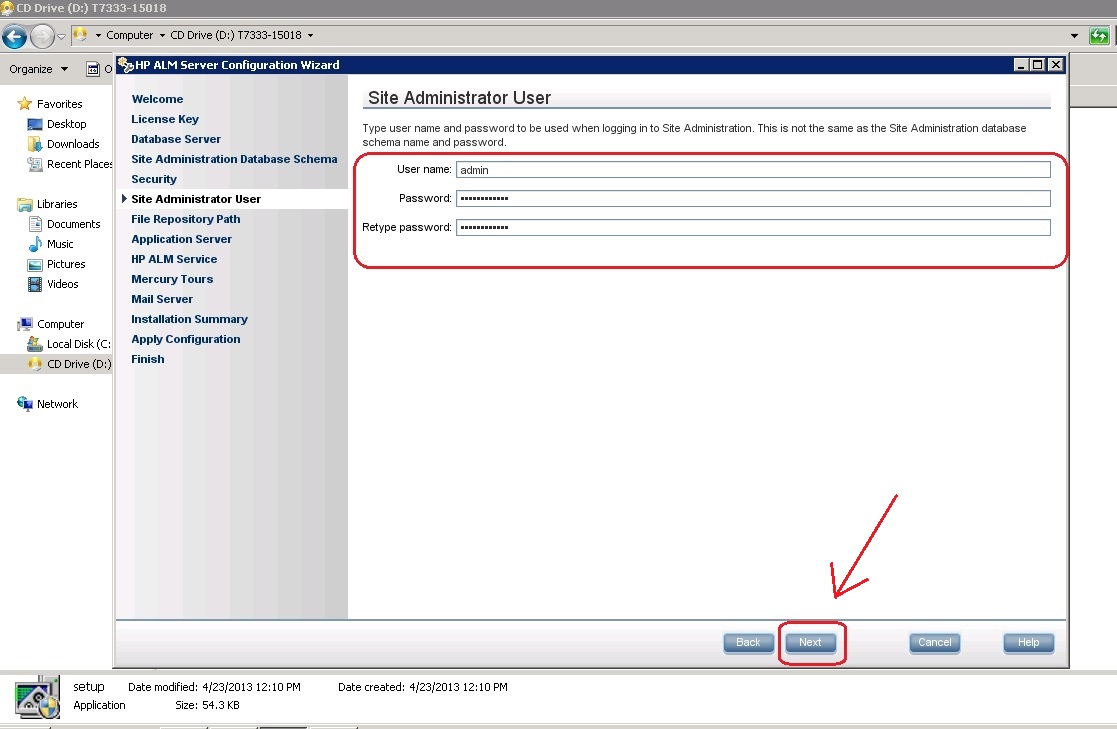This screenshot has width=1117, height=729.
Task: Click the Libraries icon in navigation pane
Action: (x=25, y=204)
